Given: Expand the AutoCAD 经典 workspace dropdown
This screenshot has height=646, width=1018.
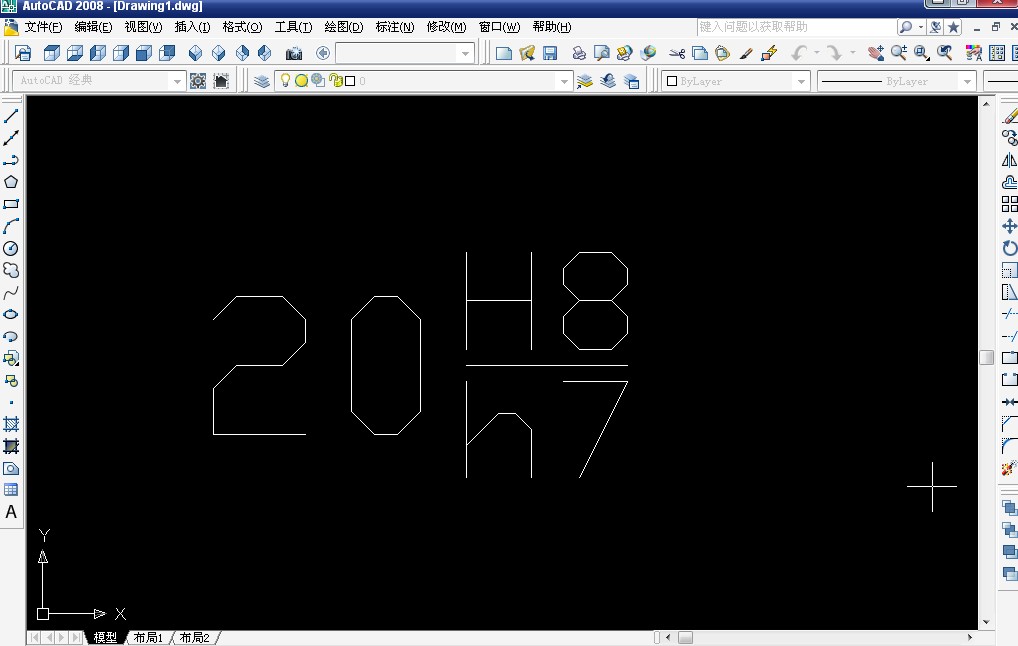Looking at the screenshot, I should pyautogui.click(x=177, y=81).
